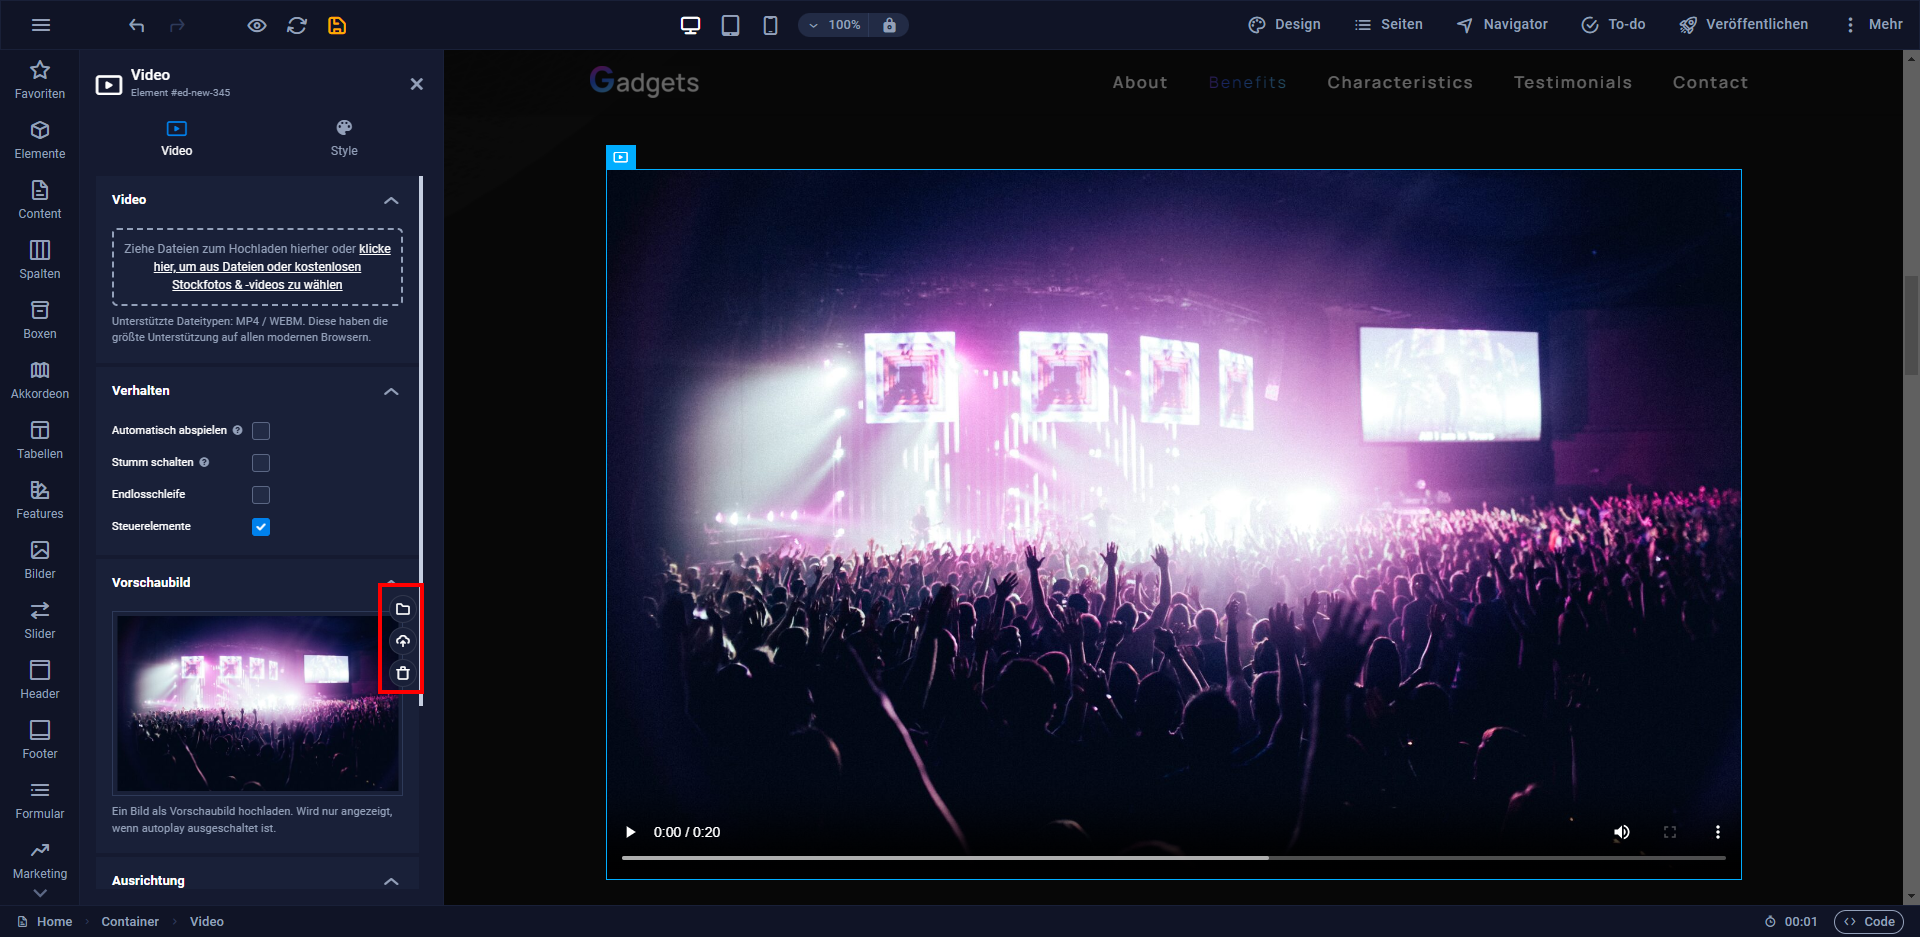Switch to tablet view icon
The height and width of the screenshot is (937, 1920).
(731, 25)
